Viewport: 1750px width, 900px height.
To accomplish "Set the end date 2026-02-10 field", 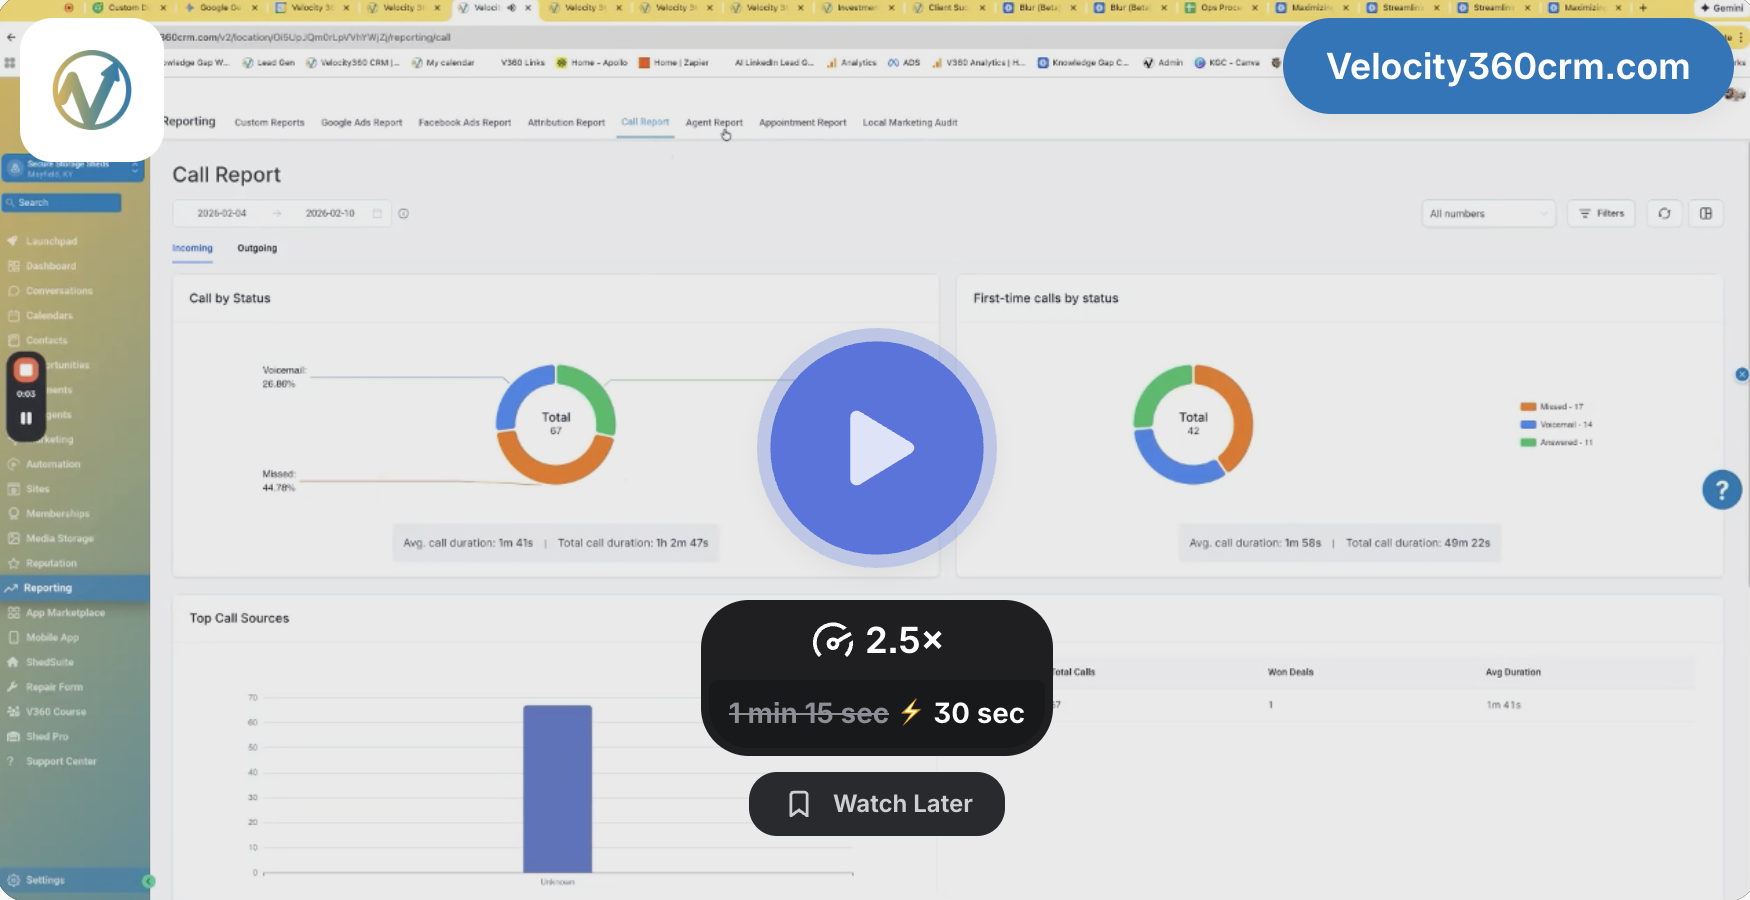I will pos(330,214).
